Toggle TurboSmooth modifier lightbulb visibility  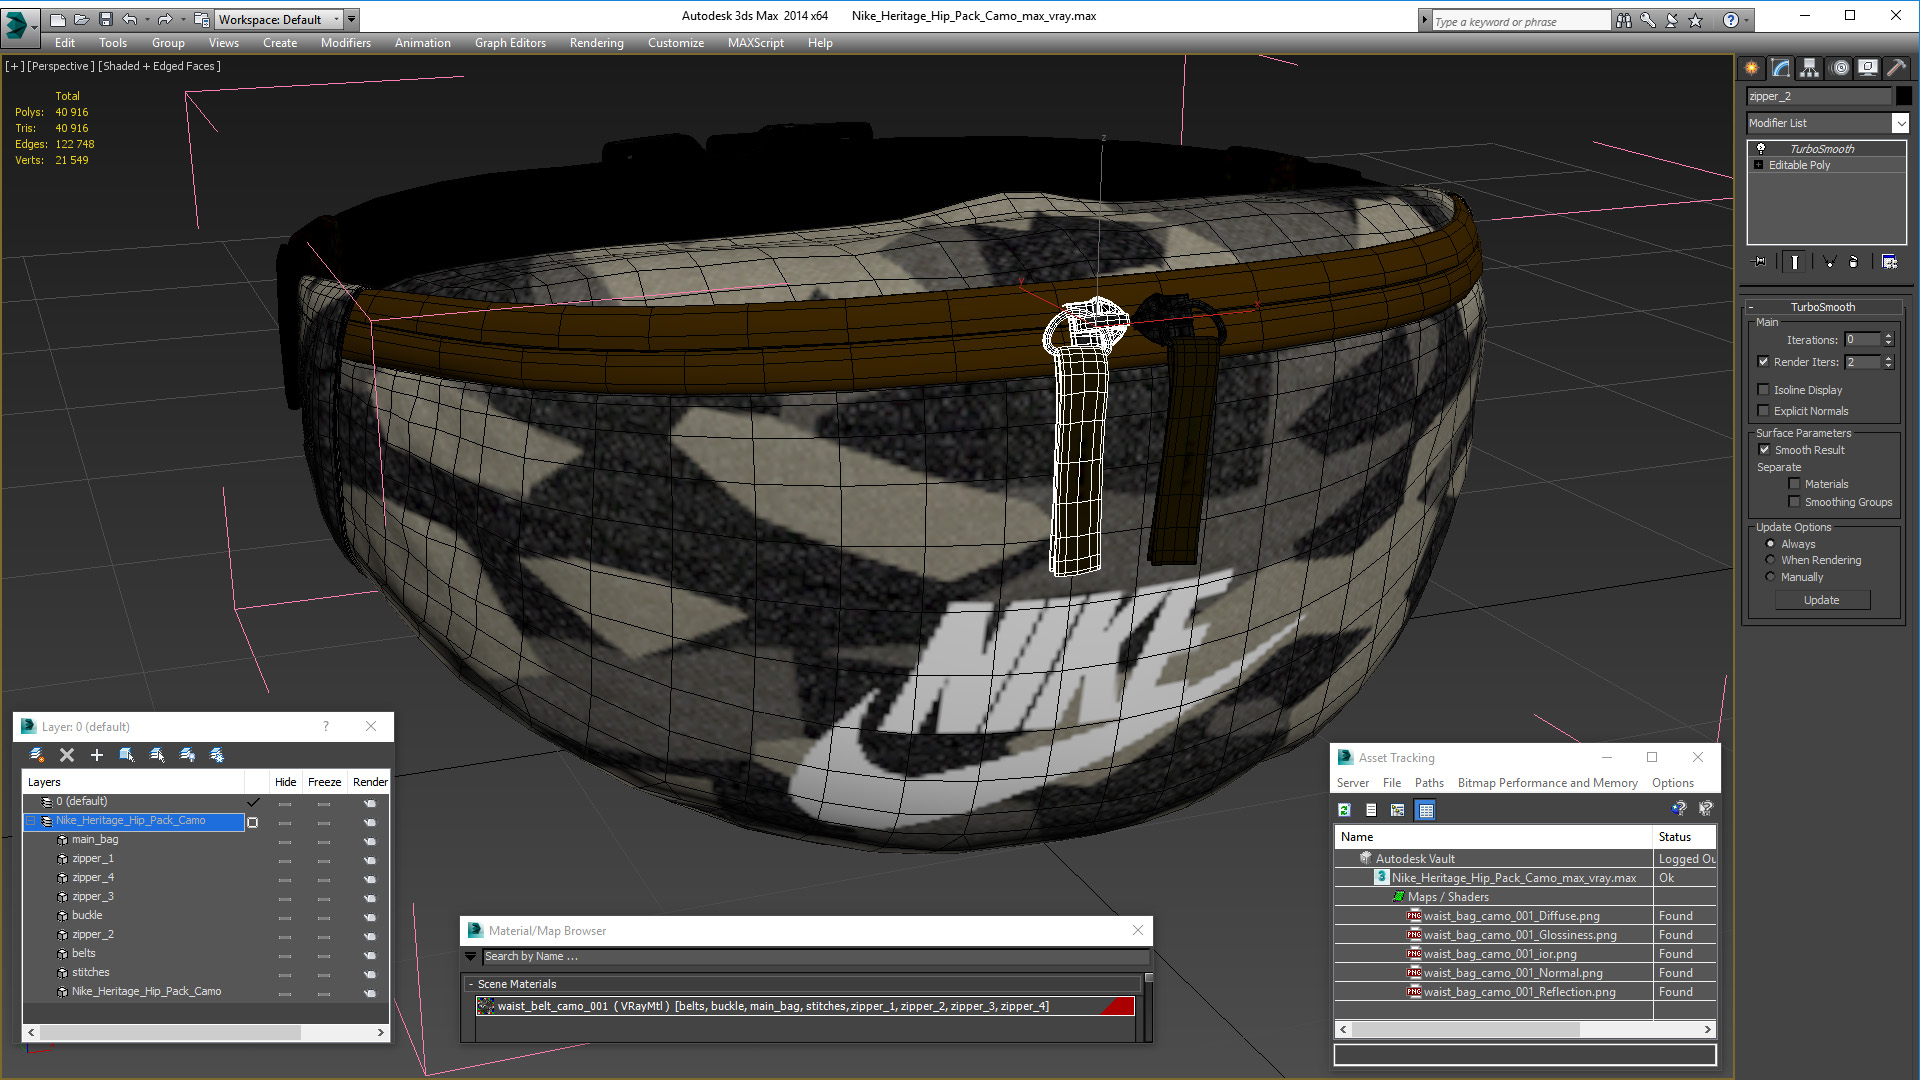1761,148
